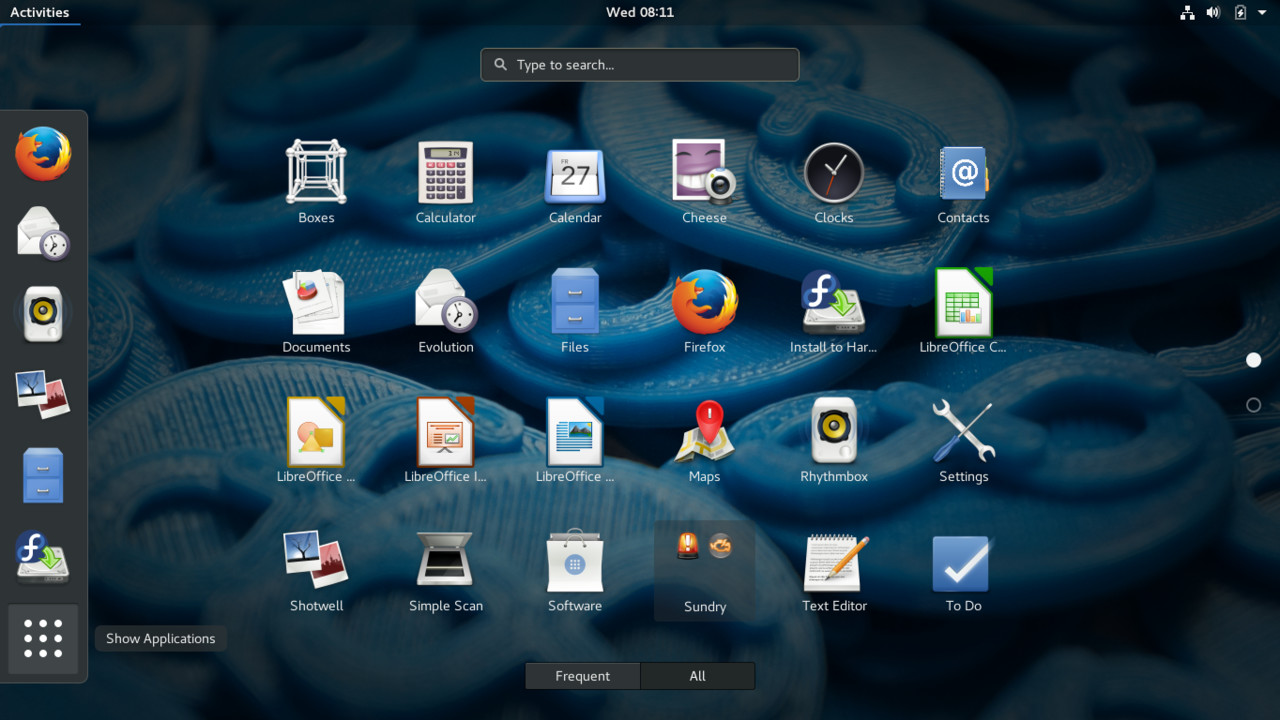Open the system status menu arrow
Screen dimensions: 1280x720
coord(1262,13)
